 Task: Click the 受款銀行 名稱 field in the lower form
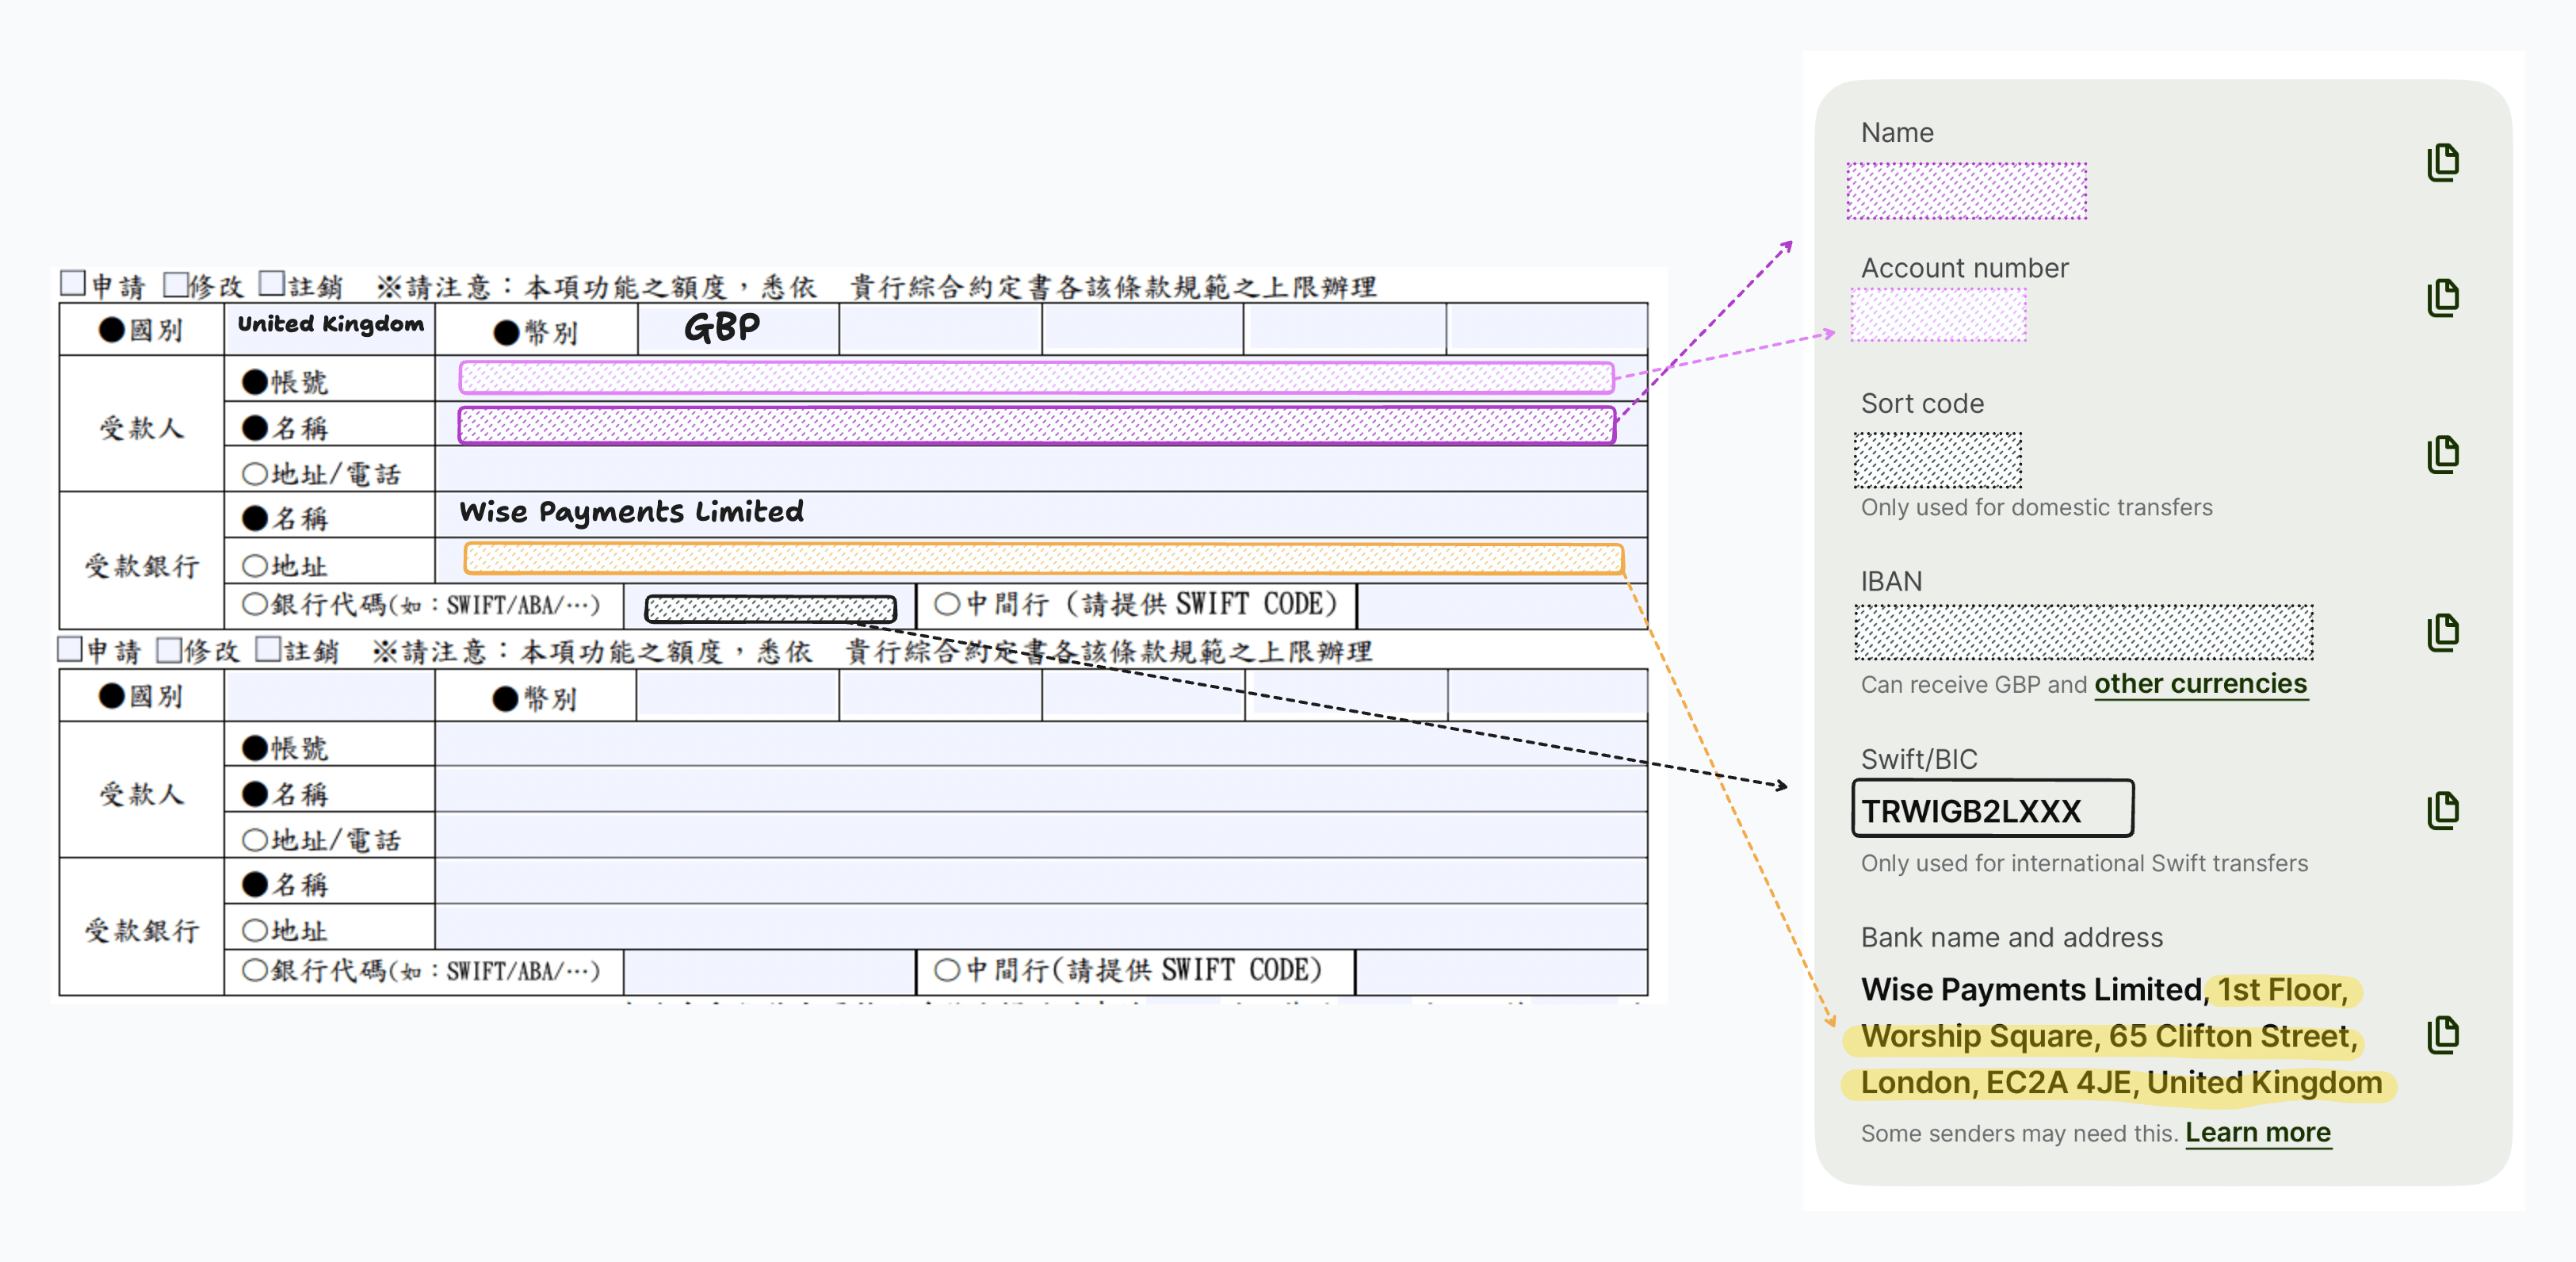click(x=1041, y=881)
